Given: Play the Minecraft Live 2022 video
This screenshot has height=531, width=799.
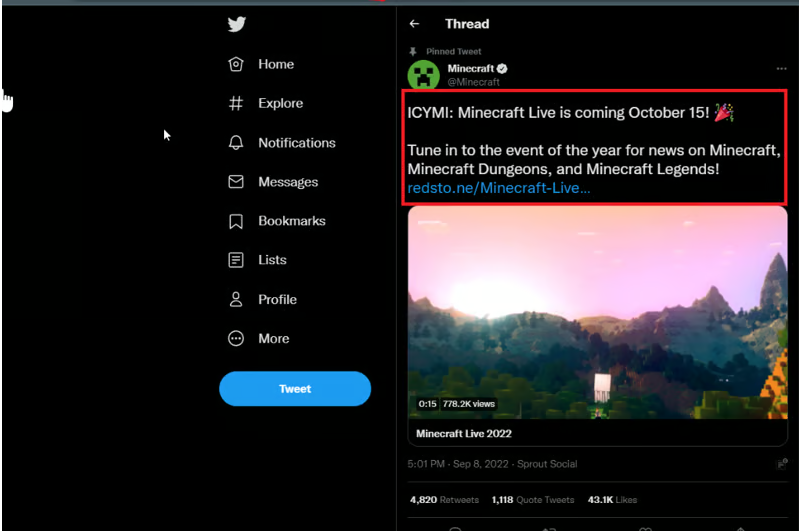Looking at the screenshot, I should pyautogui.click(x=598, y=313).
